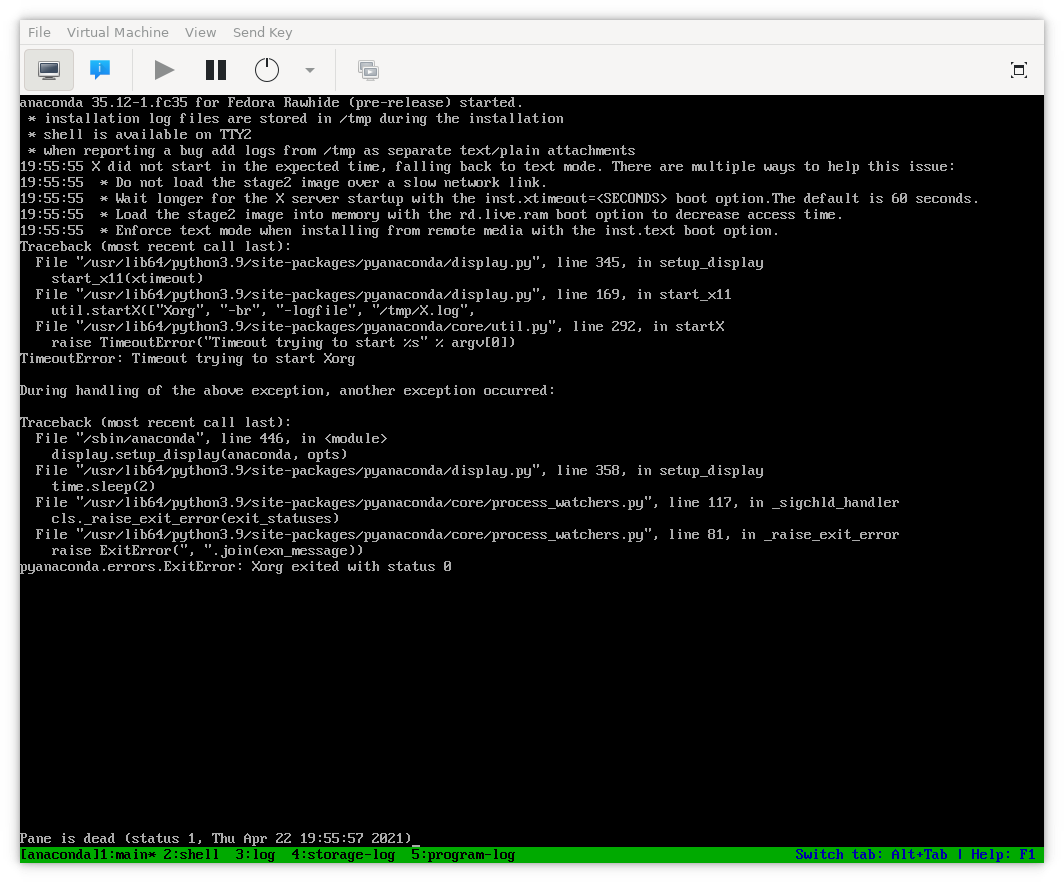Screen dimensions: 1064x883
Task: Open manage VM snapshots icon
Action: (x=368, y=70)
